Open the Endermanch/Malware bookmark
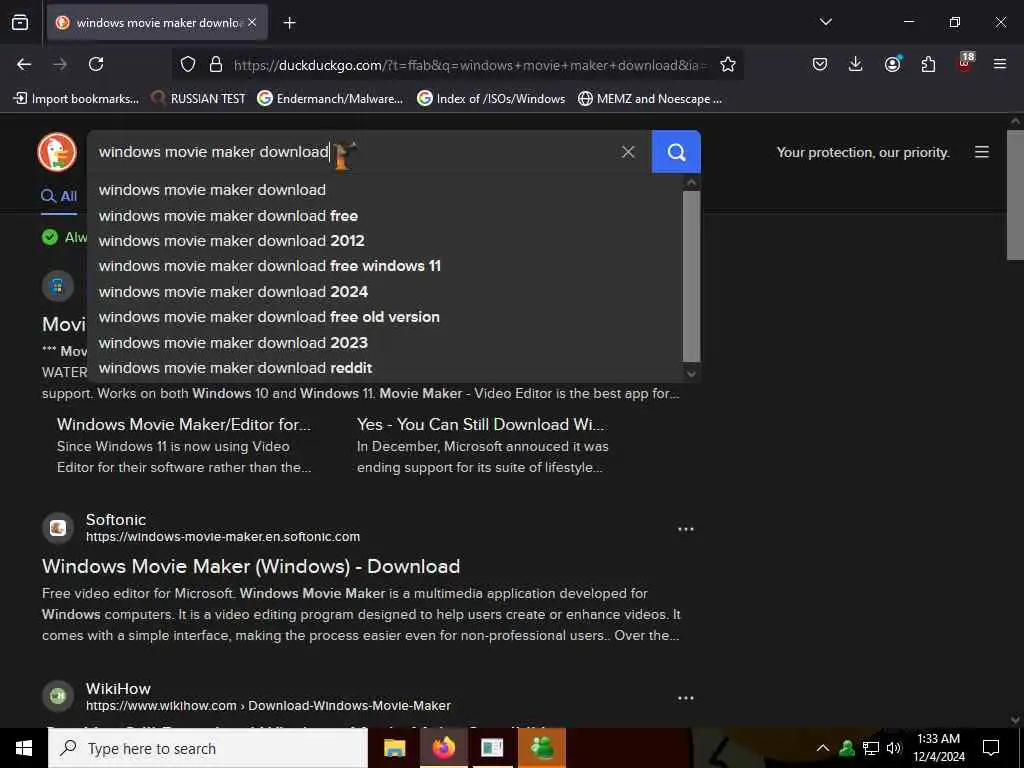 [x=330, y=99]
